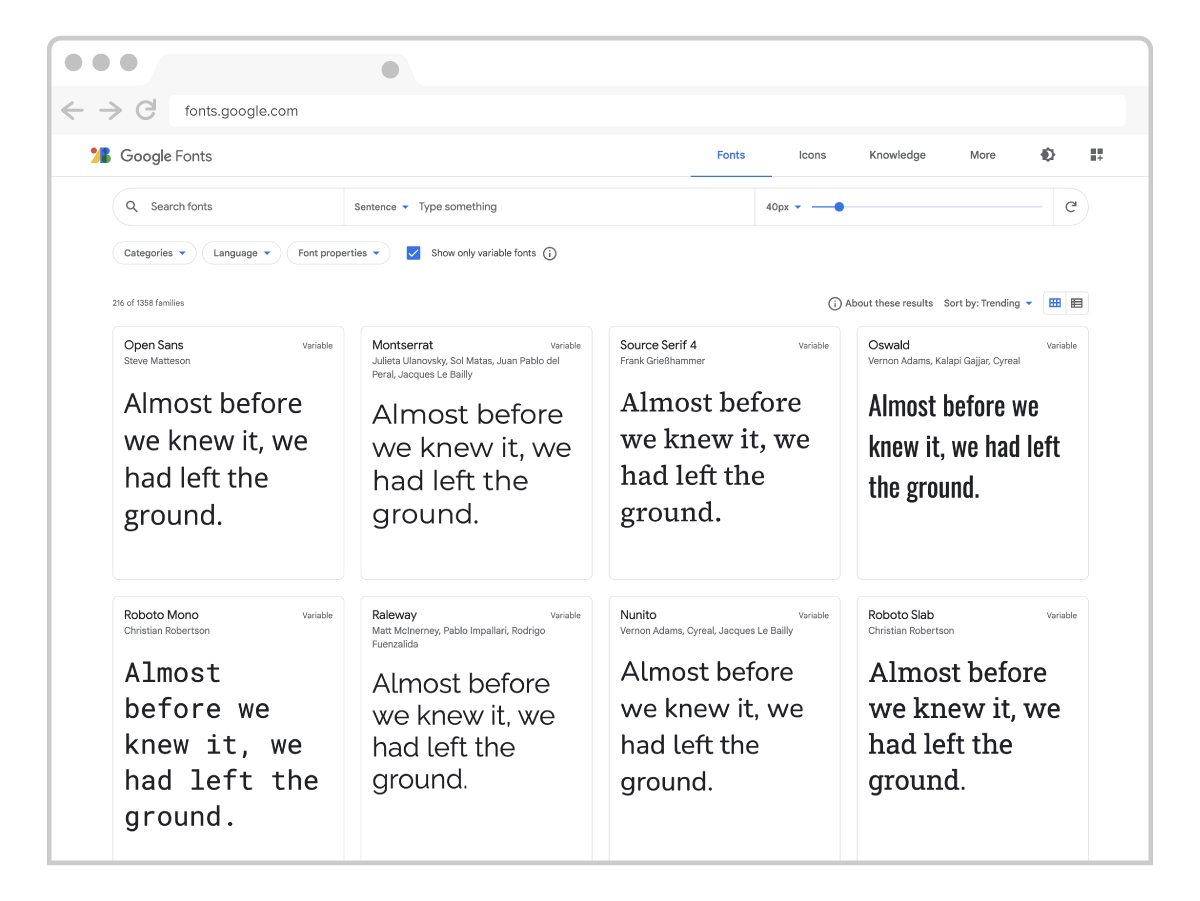Click the search magnifier in Search fonts
1200x901 pixels.
[131, 206]
